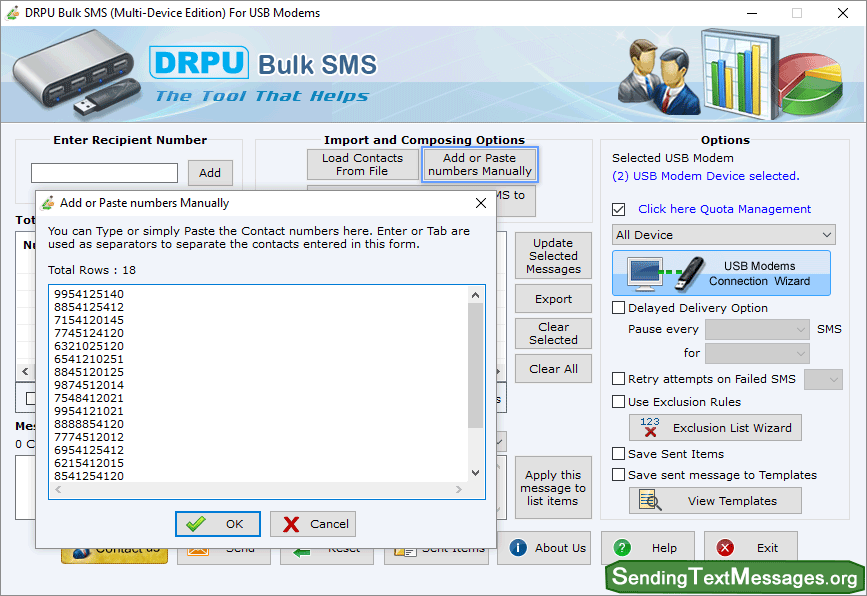The height and width of the screenshot is (596, 867).
Task: Click number 8845120125 in the list
Action: pyautogui.click(x=89, y=372)
